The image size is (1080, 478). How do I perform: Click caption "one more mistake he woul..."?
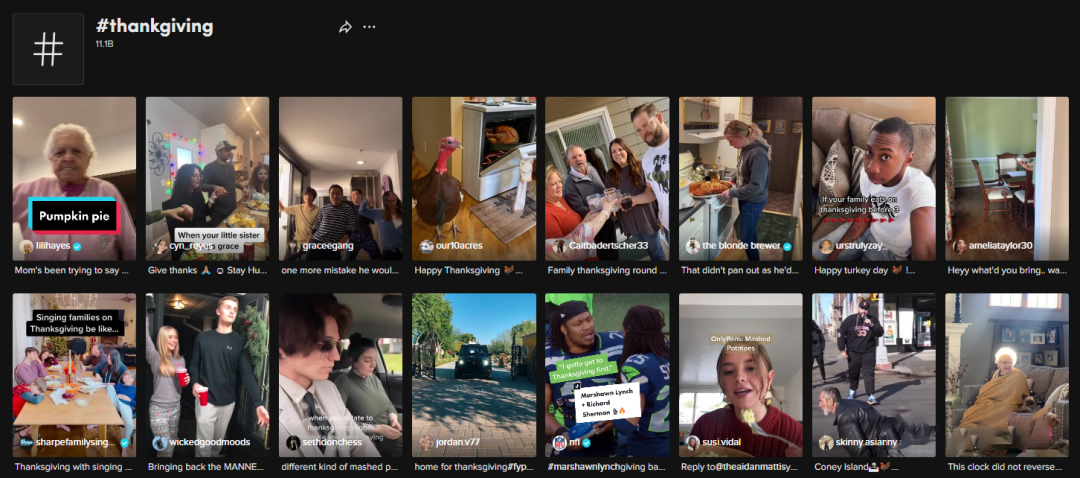(340, 271)
